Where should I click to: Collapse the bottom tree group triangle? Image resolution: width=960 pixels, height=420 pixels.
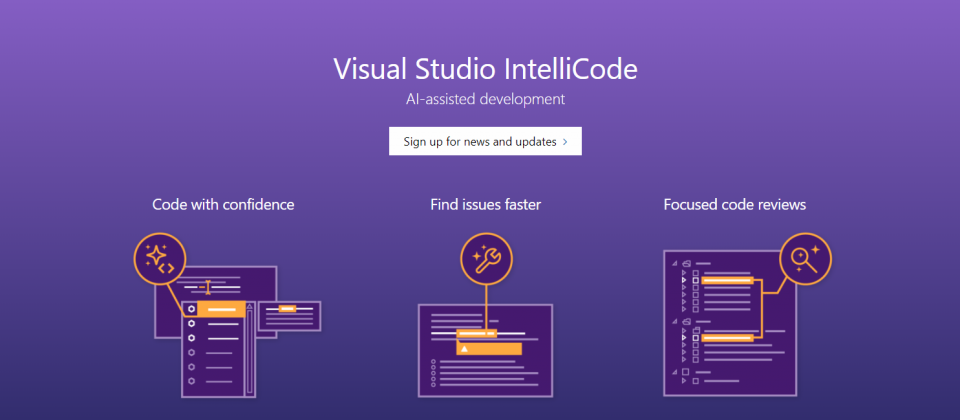pos(675,372)
